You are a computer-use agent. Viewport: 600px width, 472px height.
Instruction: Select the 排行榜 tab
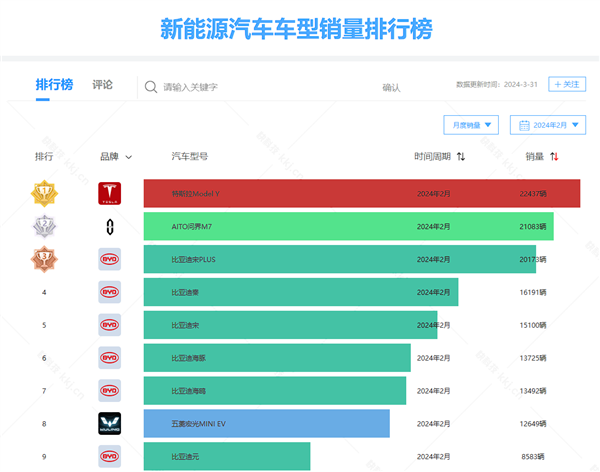click(x=54, y=85)
